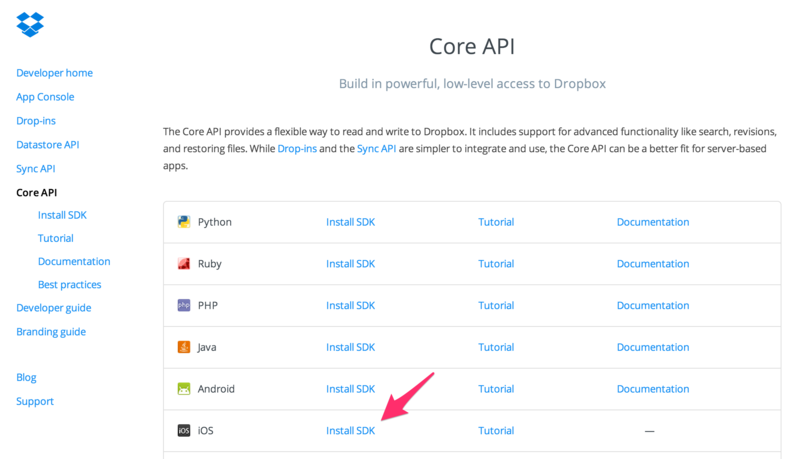Viewport: 800px width, 459px height.
Task: Open the Android Tutorial link
Action: [496, 389]
